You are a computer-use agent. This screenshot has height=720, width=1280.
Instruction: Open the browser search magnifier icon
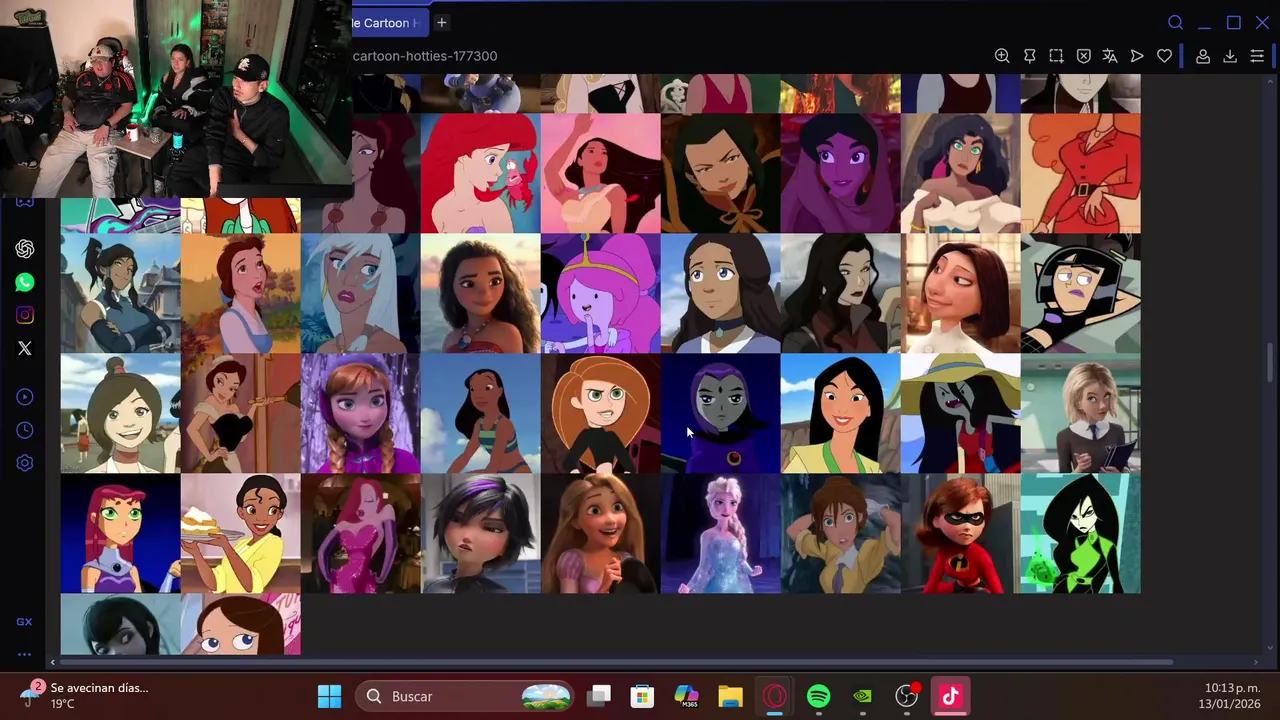(1176, 23)
